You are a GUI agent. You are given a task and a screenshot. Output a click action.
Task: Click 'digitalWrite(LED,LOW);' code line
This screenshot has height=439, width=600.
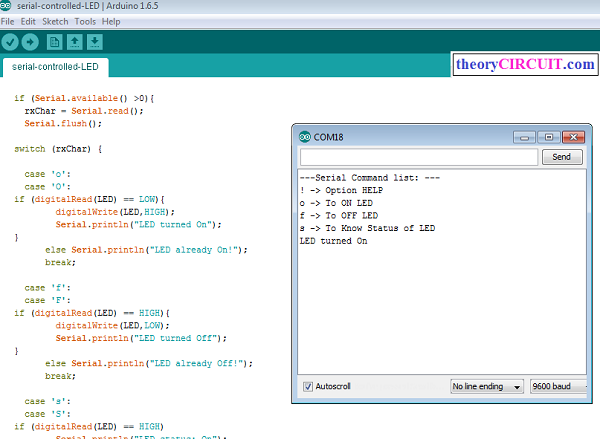coord(112,326)
